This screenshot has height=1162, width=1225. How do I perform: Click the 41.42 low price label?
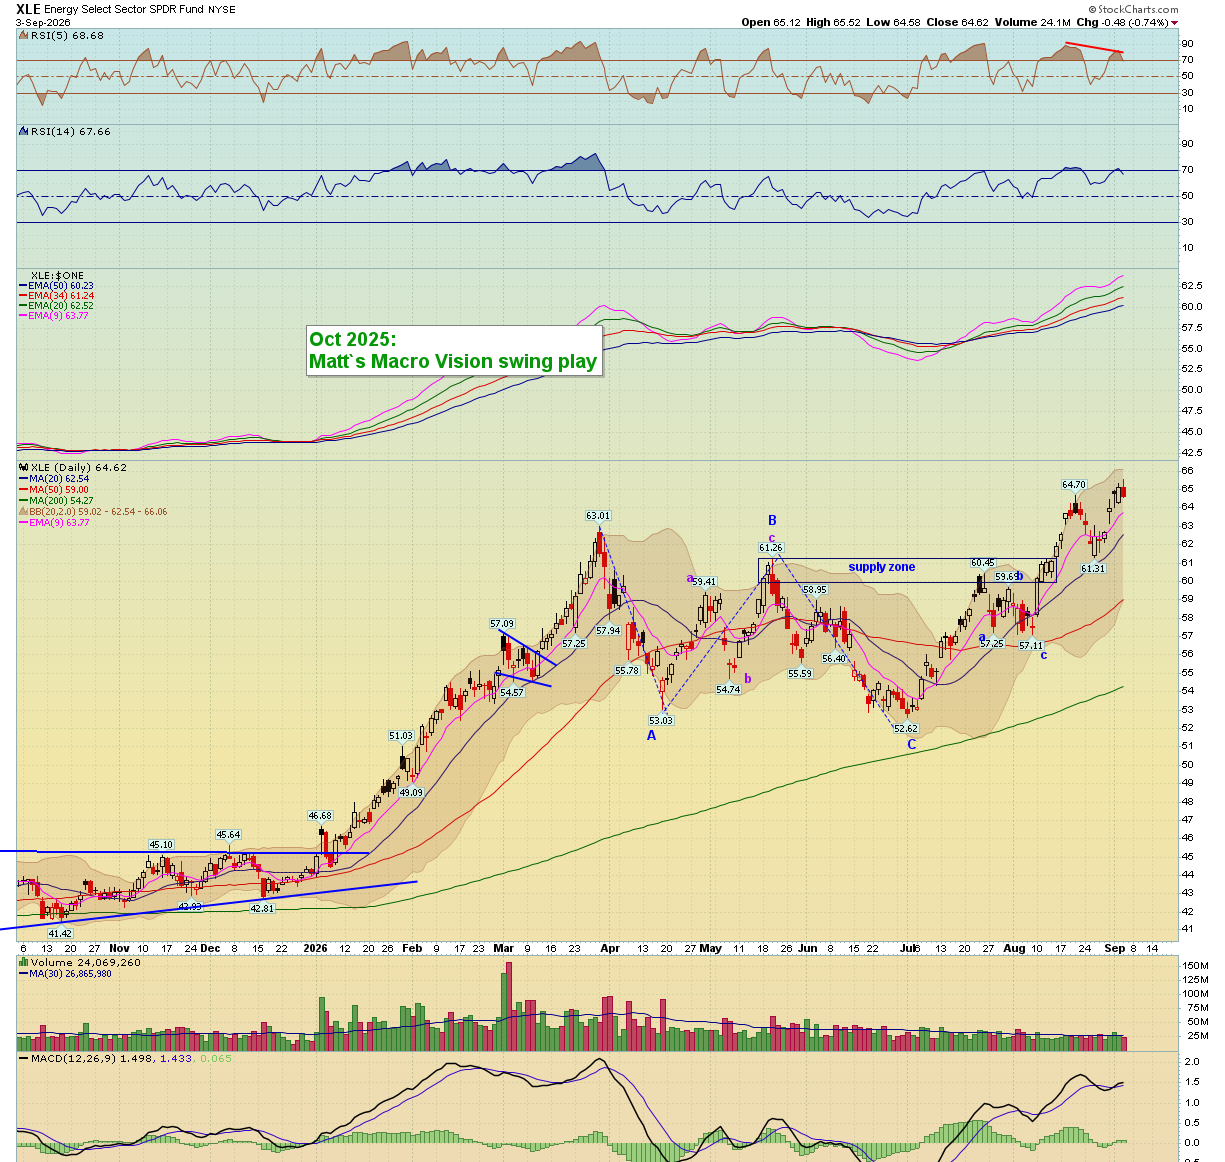[x=60, y=933]
